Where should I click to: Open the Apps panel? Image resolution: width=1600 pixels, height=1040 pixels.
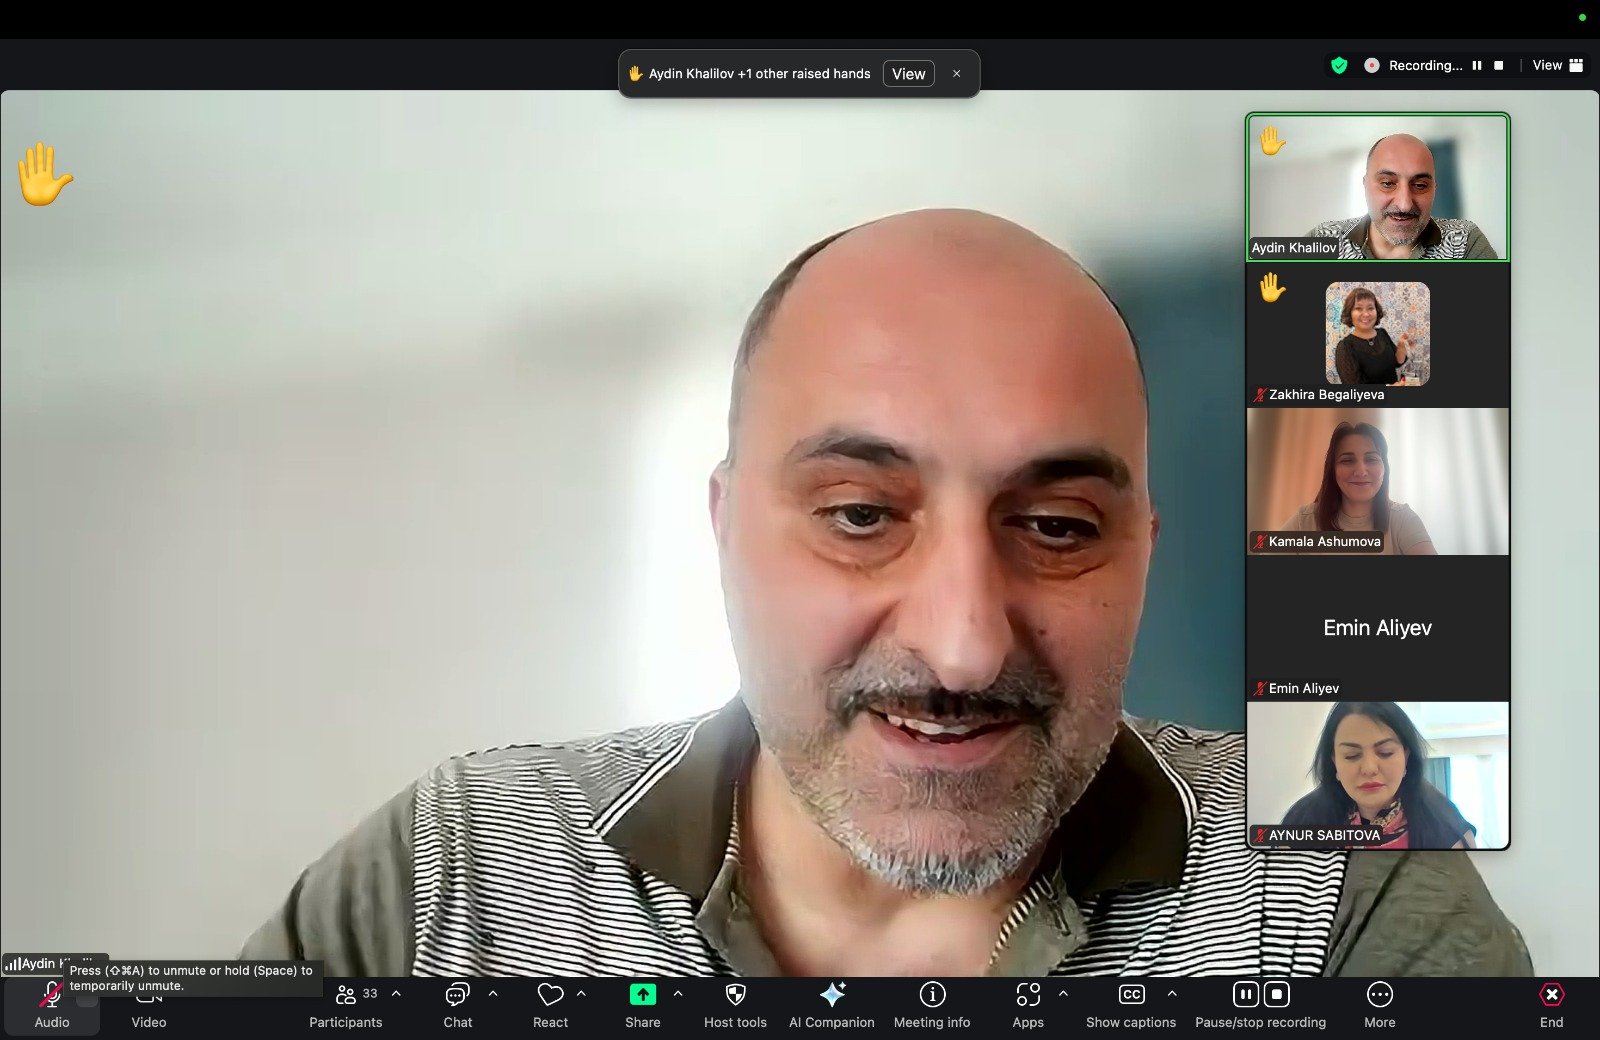click(1028, 1005)
